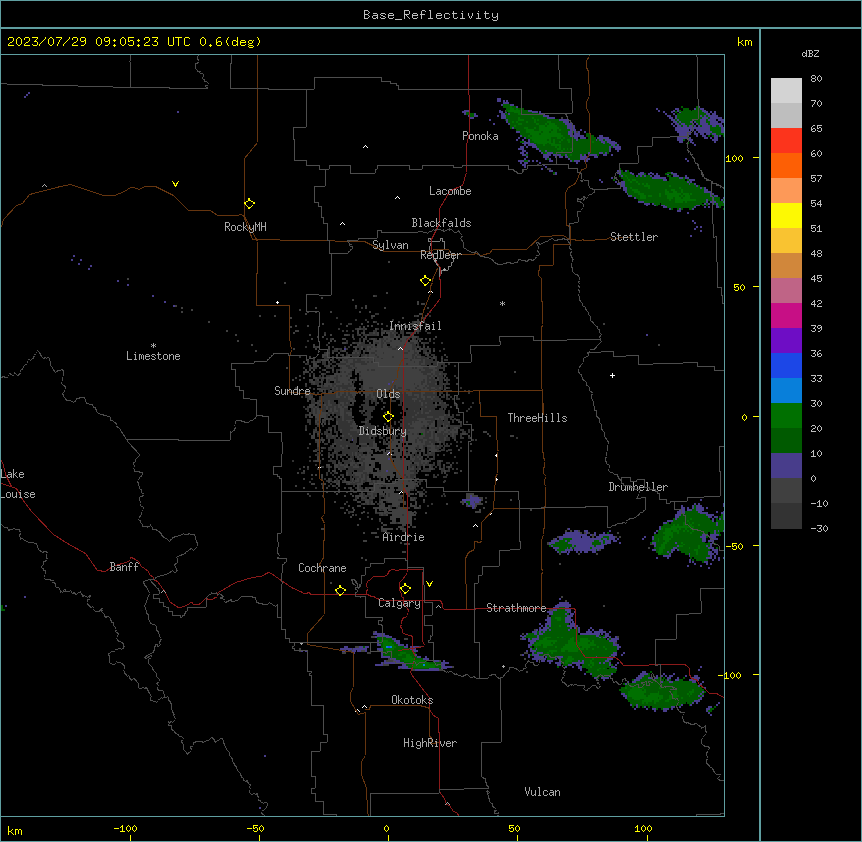Select the Sundre map label
Screen dimensions: 862x842
pyautogui.click(x=292, y=391)
